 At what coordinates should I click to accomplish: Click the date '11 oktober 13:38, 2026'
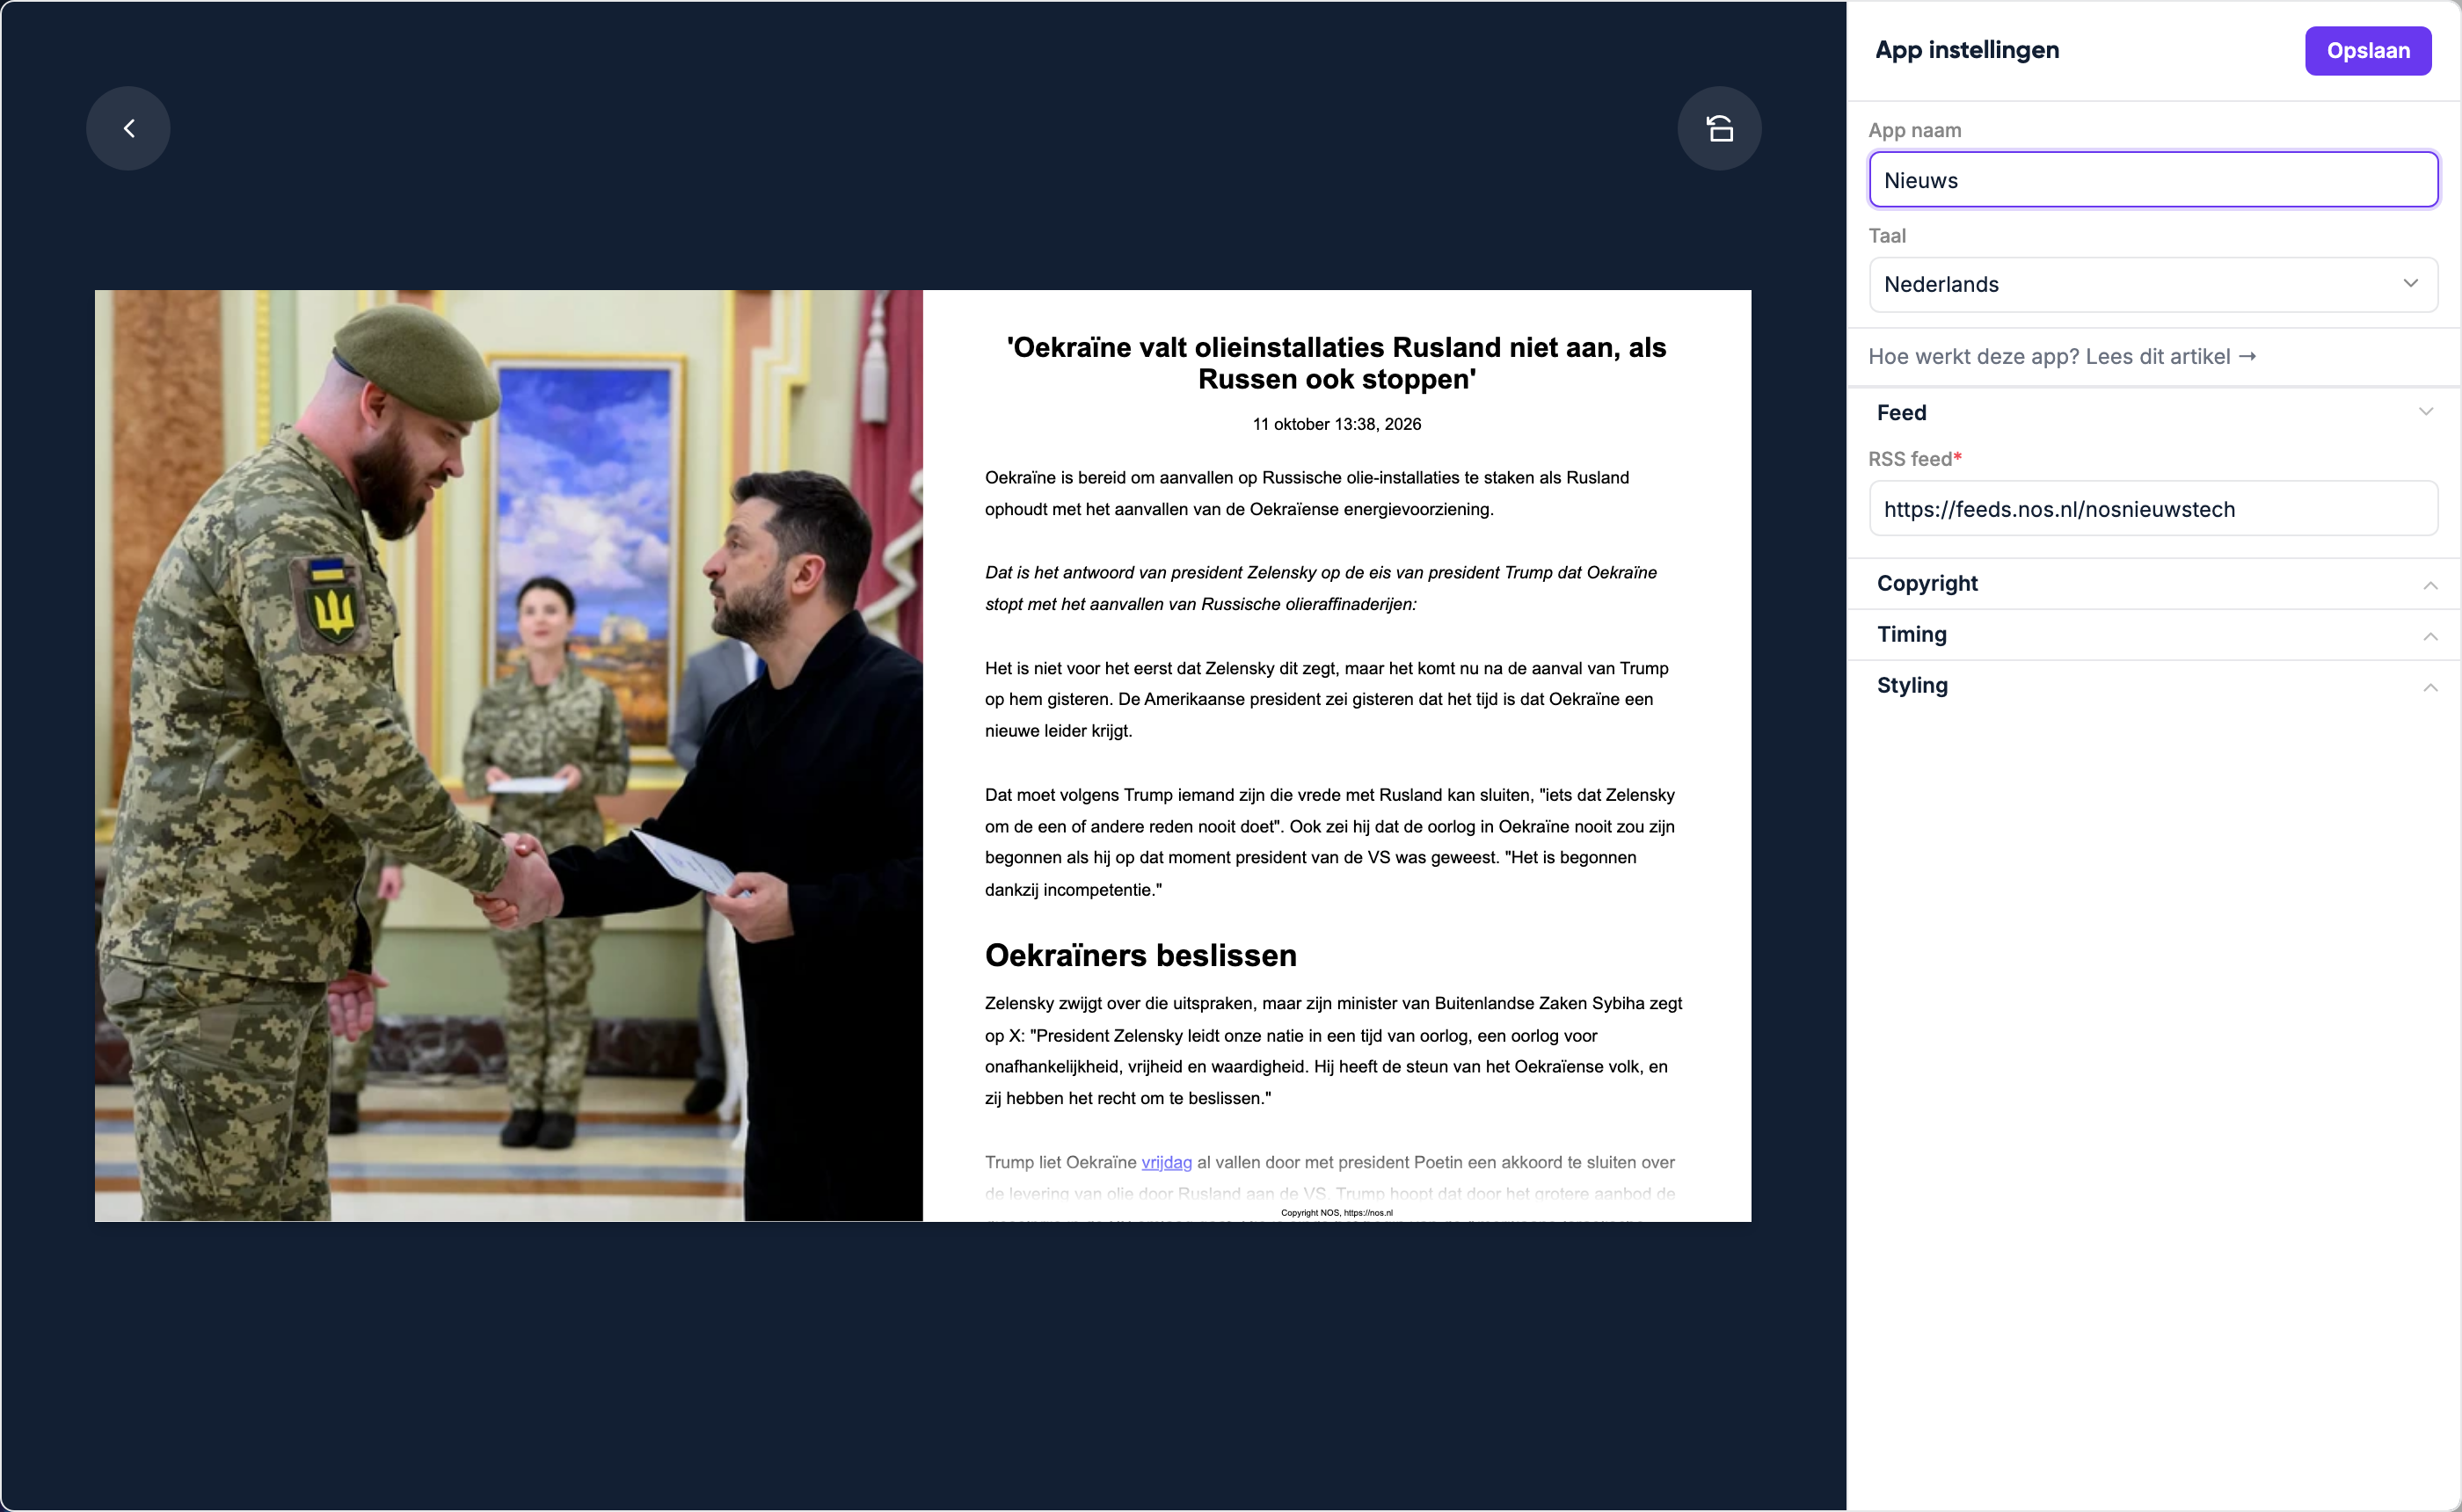1336,424
